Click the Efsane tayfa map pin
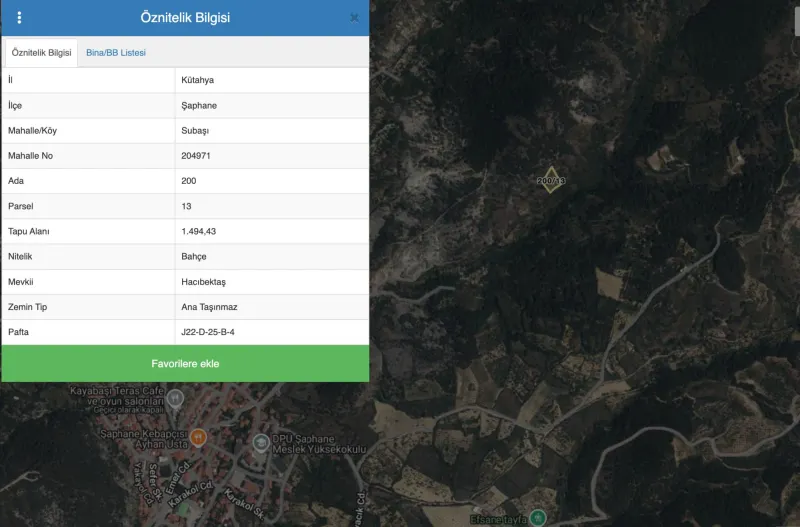This screenshot has height=527, width=800. [x=537, y=517]
